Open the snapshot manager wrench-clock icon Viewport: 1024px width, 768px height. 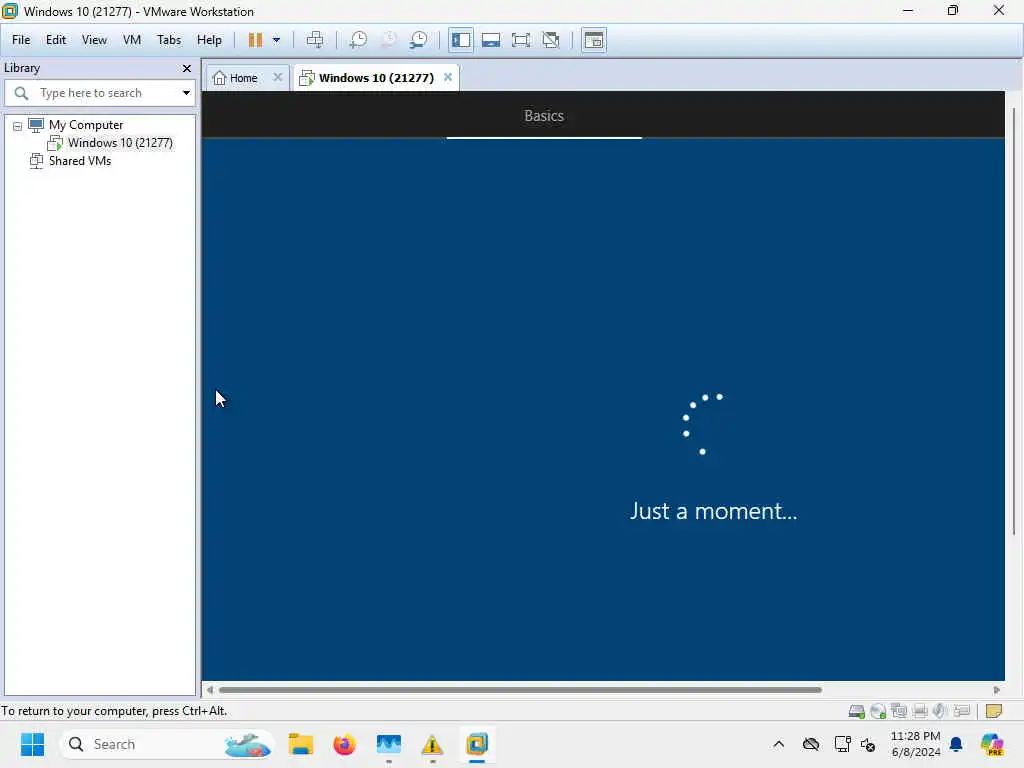(x=419, y=40)
